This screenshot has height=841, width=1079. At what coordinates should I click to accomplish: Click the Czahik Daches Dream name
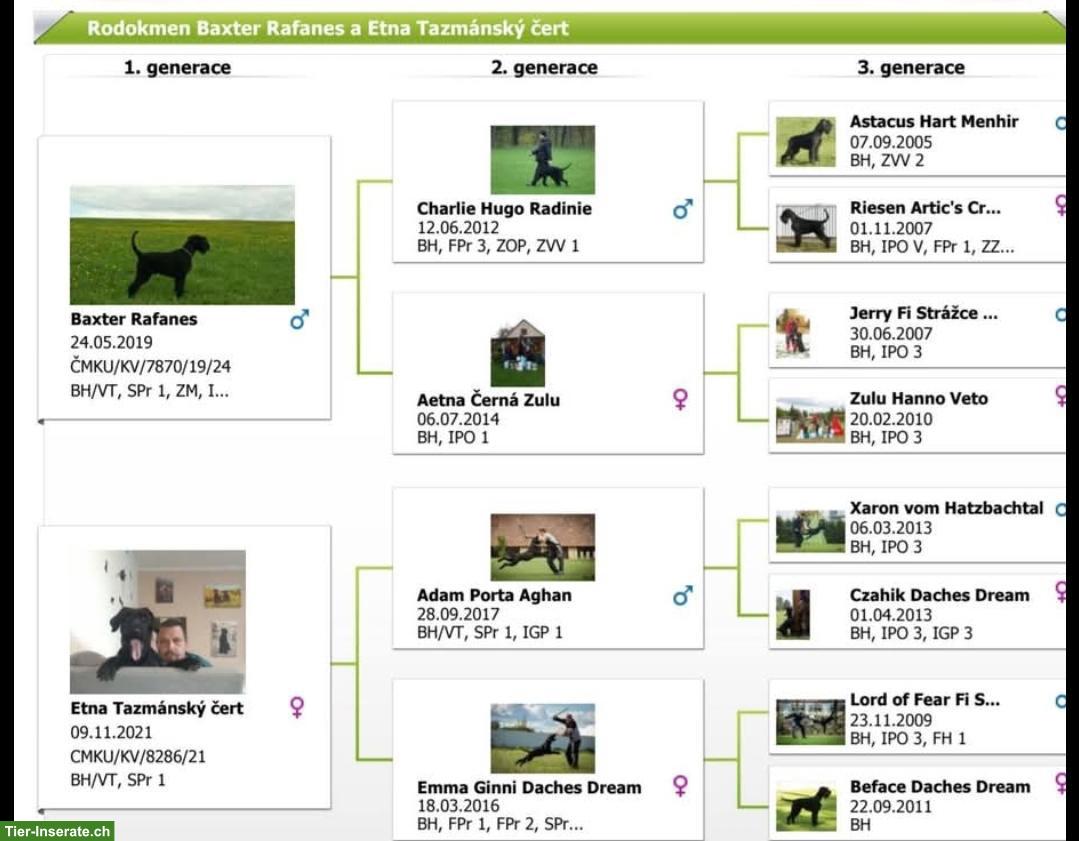(939, 595)
